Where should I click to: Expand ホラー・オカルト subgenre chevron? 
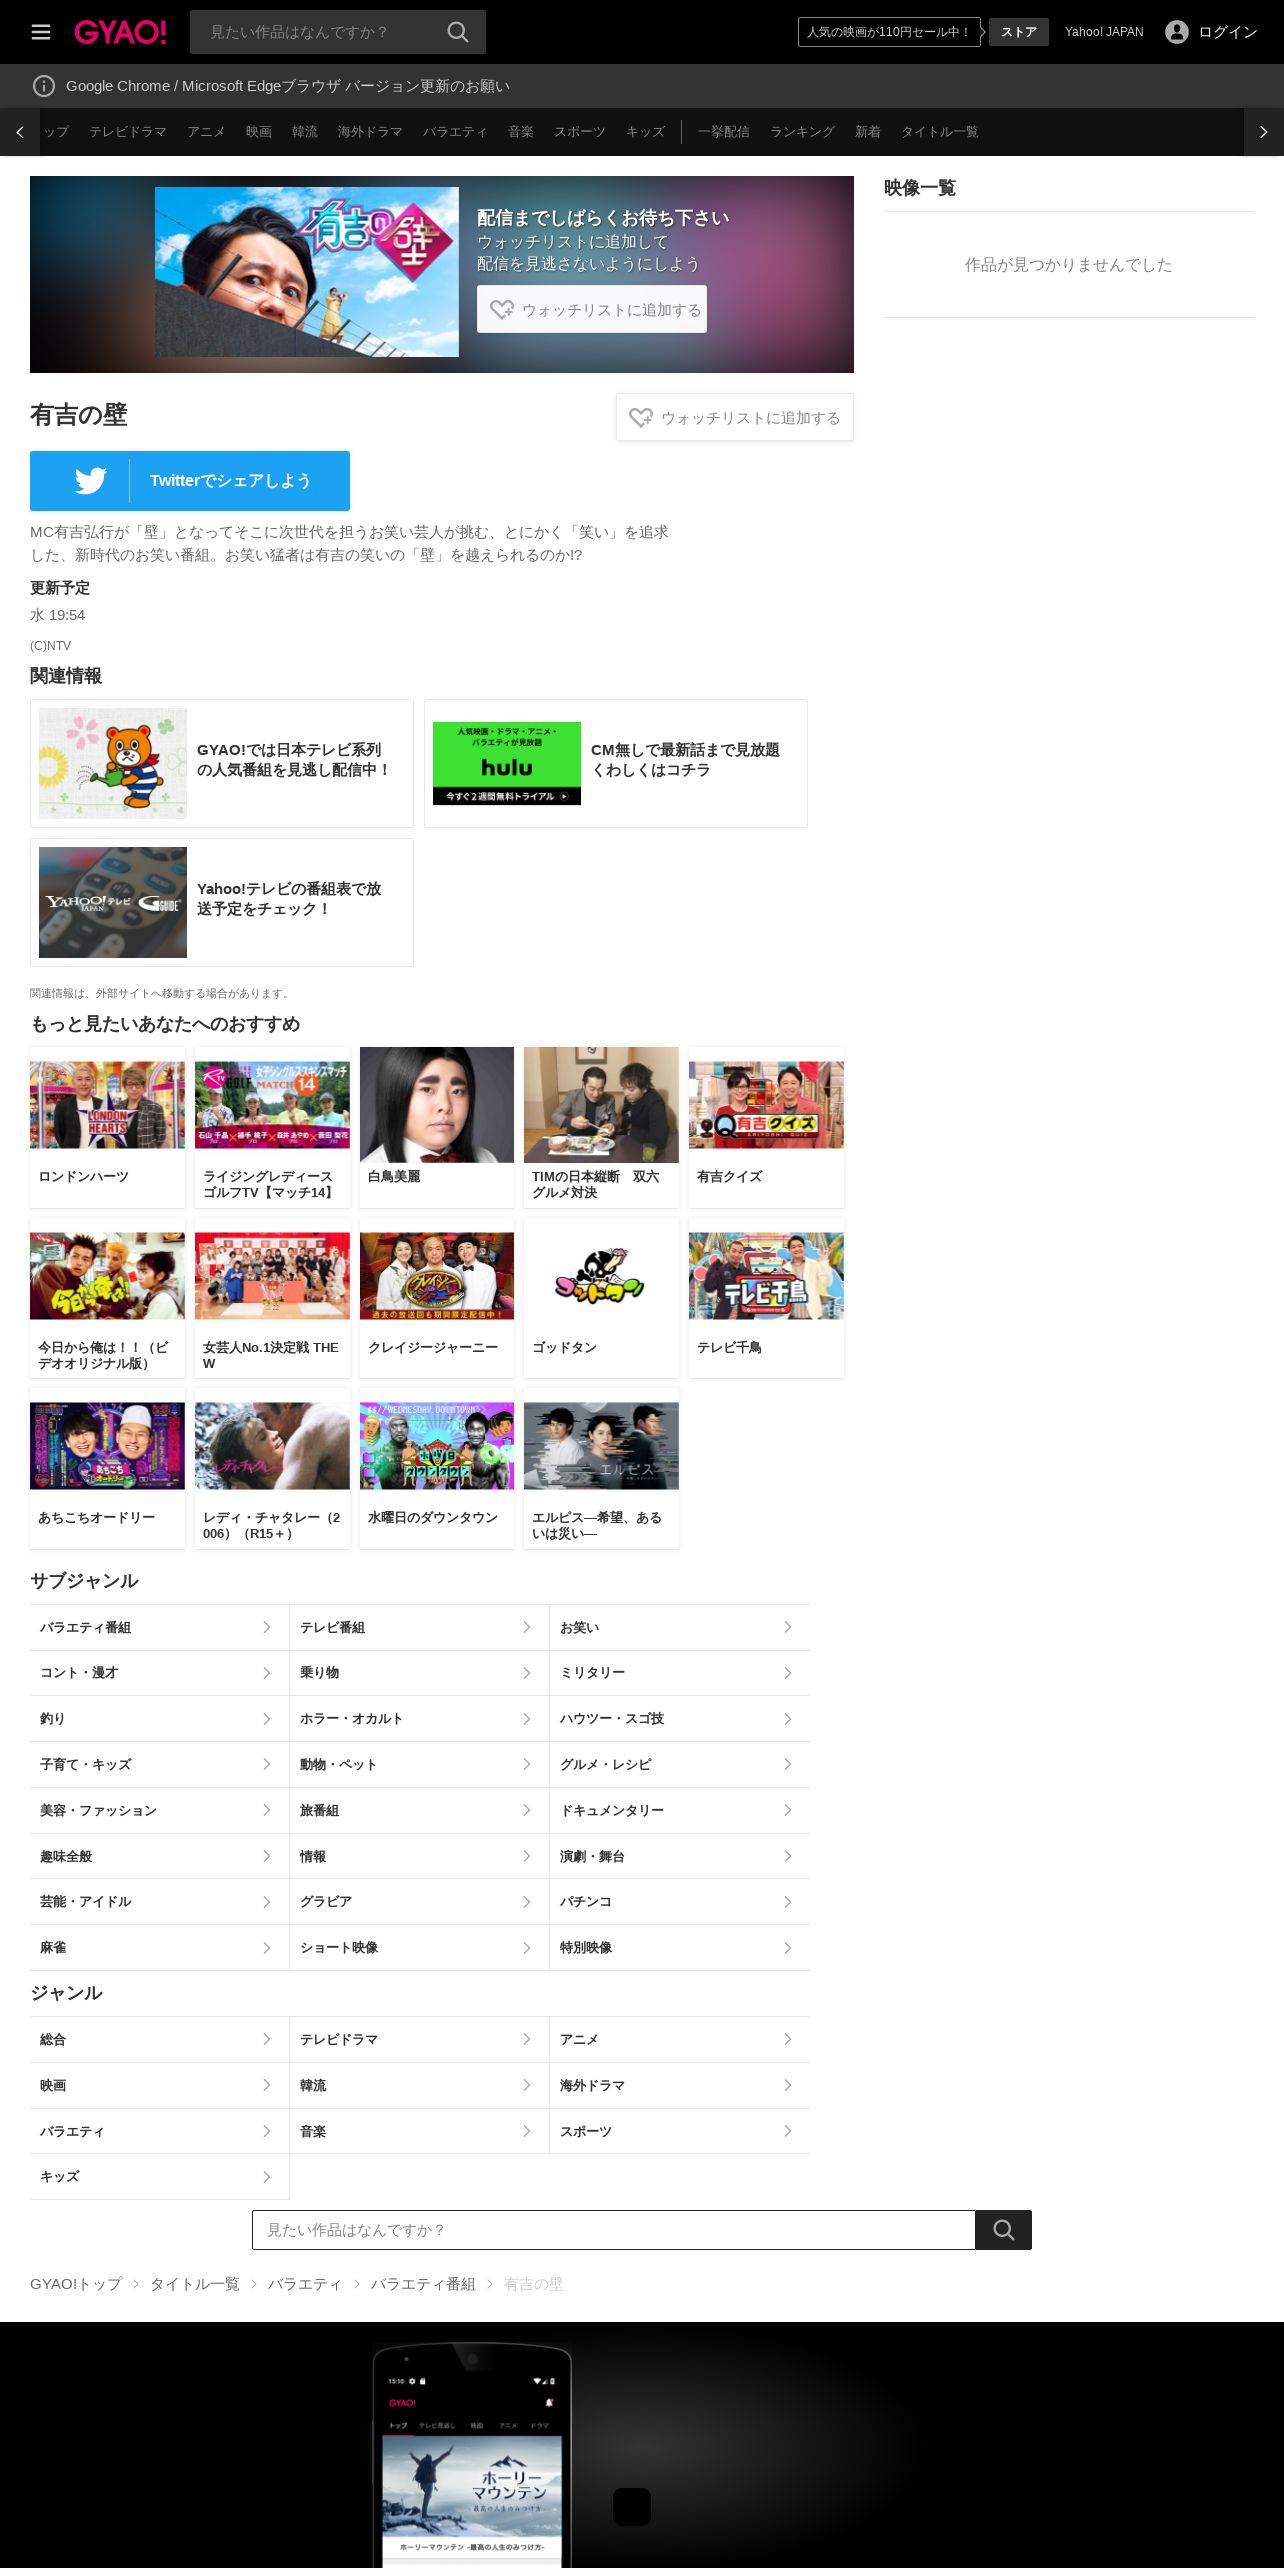point(527,1719)
